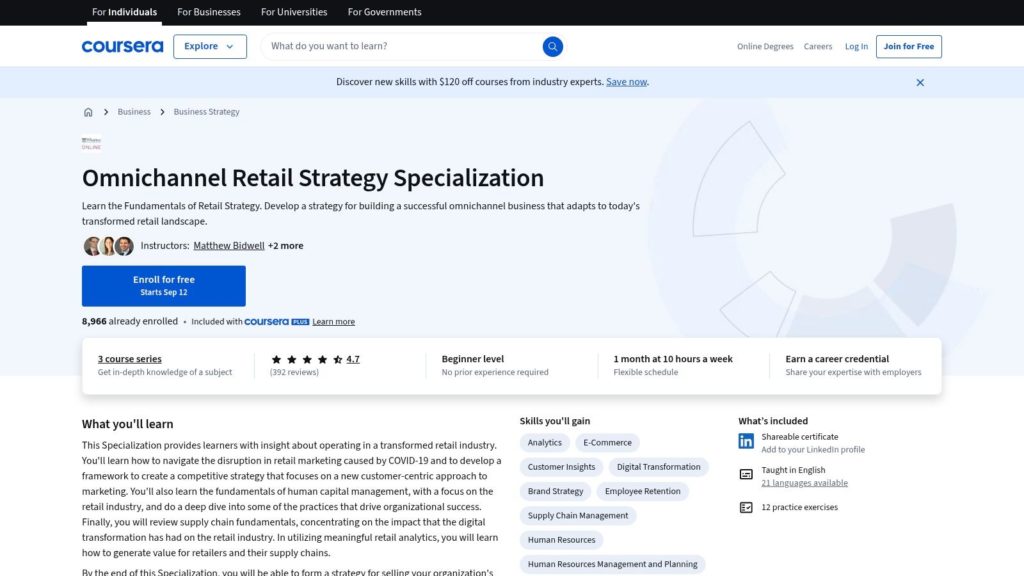The height and width of the screenshot is (576, 1024).
Task: Click the Coursera Plus logo
Action: click(x=277, y=322)
